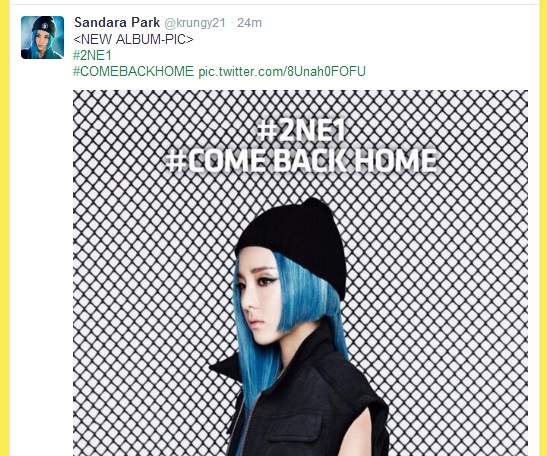Image resolution: width=547 pixels, height=456 pixels.
Task: Click the upturned jacket collar in photo
Action: click(228, 368)
